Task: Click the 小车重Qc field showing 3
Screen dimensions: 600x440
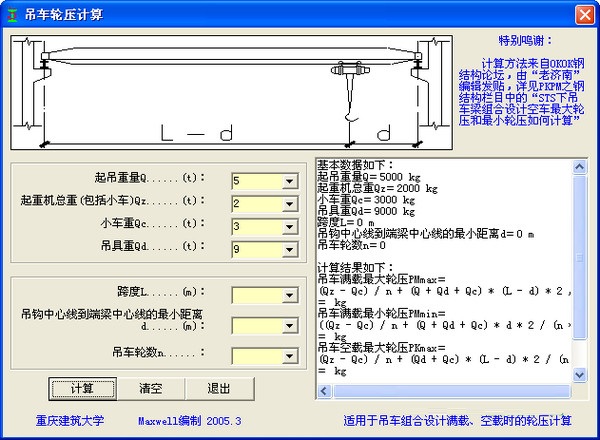Action: pyautogui.click(x=257, y=227)
